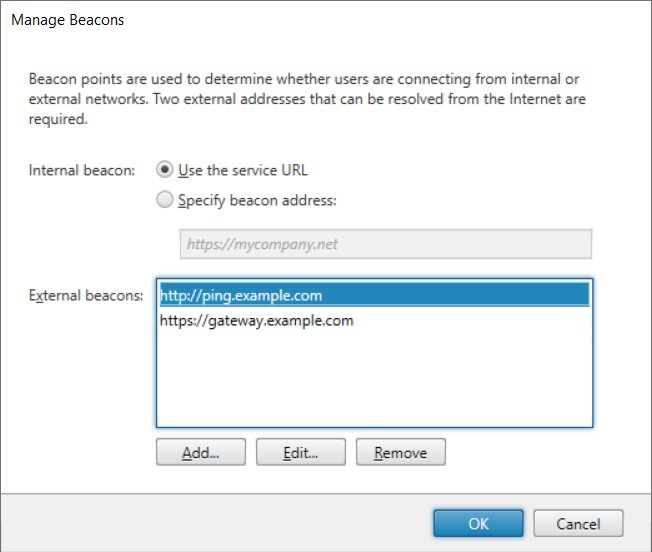Select http://ping.example.com in external beacons list
Image resolution: width=652 pixels, height=552 pixels.
coord(374,295)
